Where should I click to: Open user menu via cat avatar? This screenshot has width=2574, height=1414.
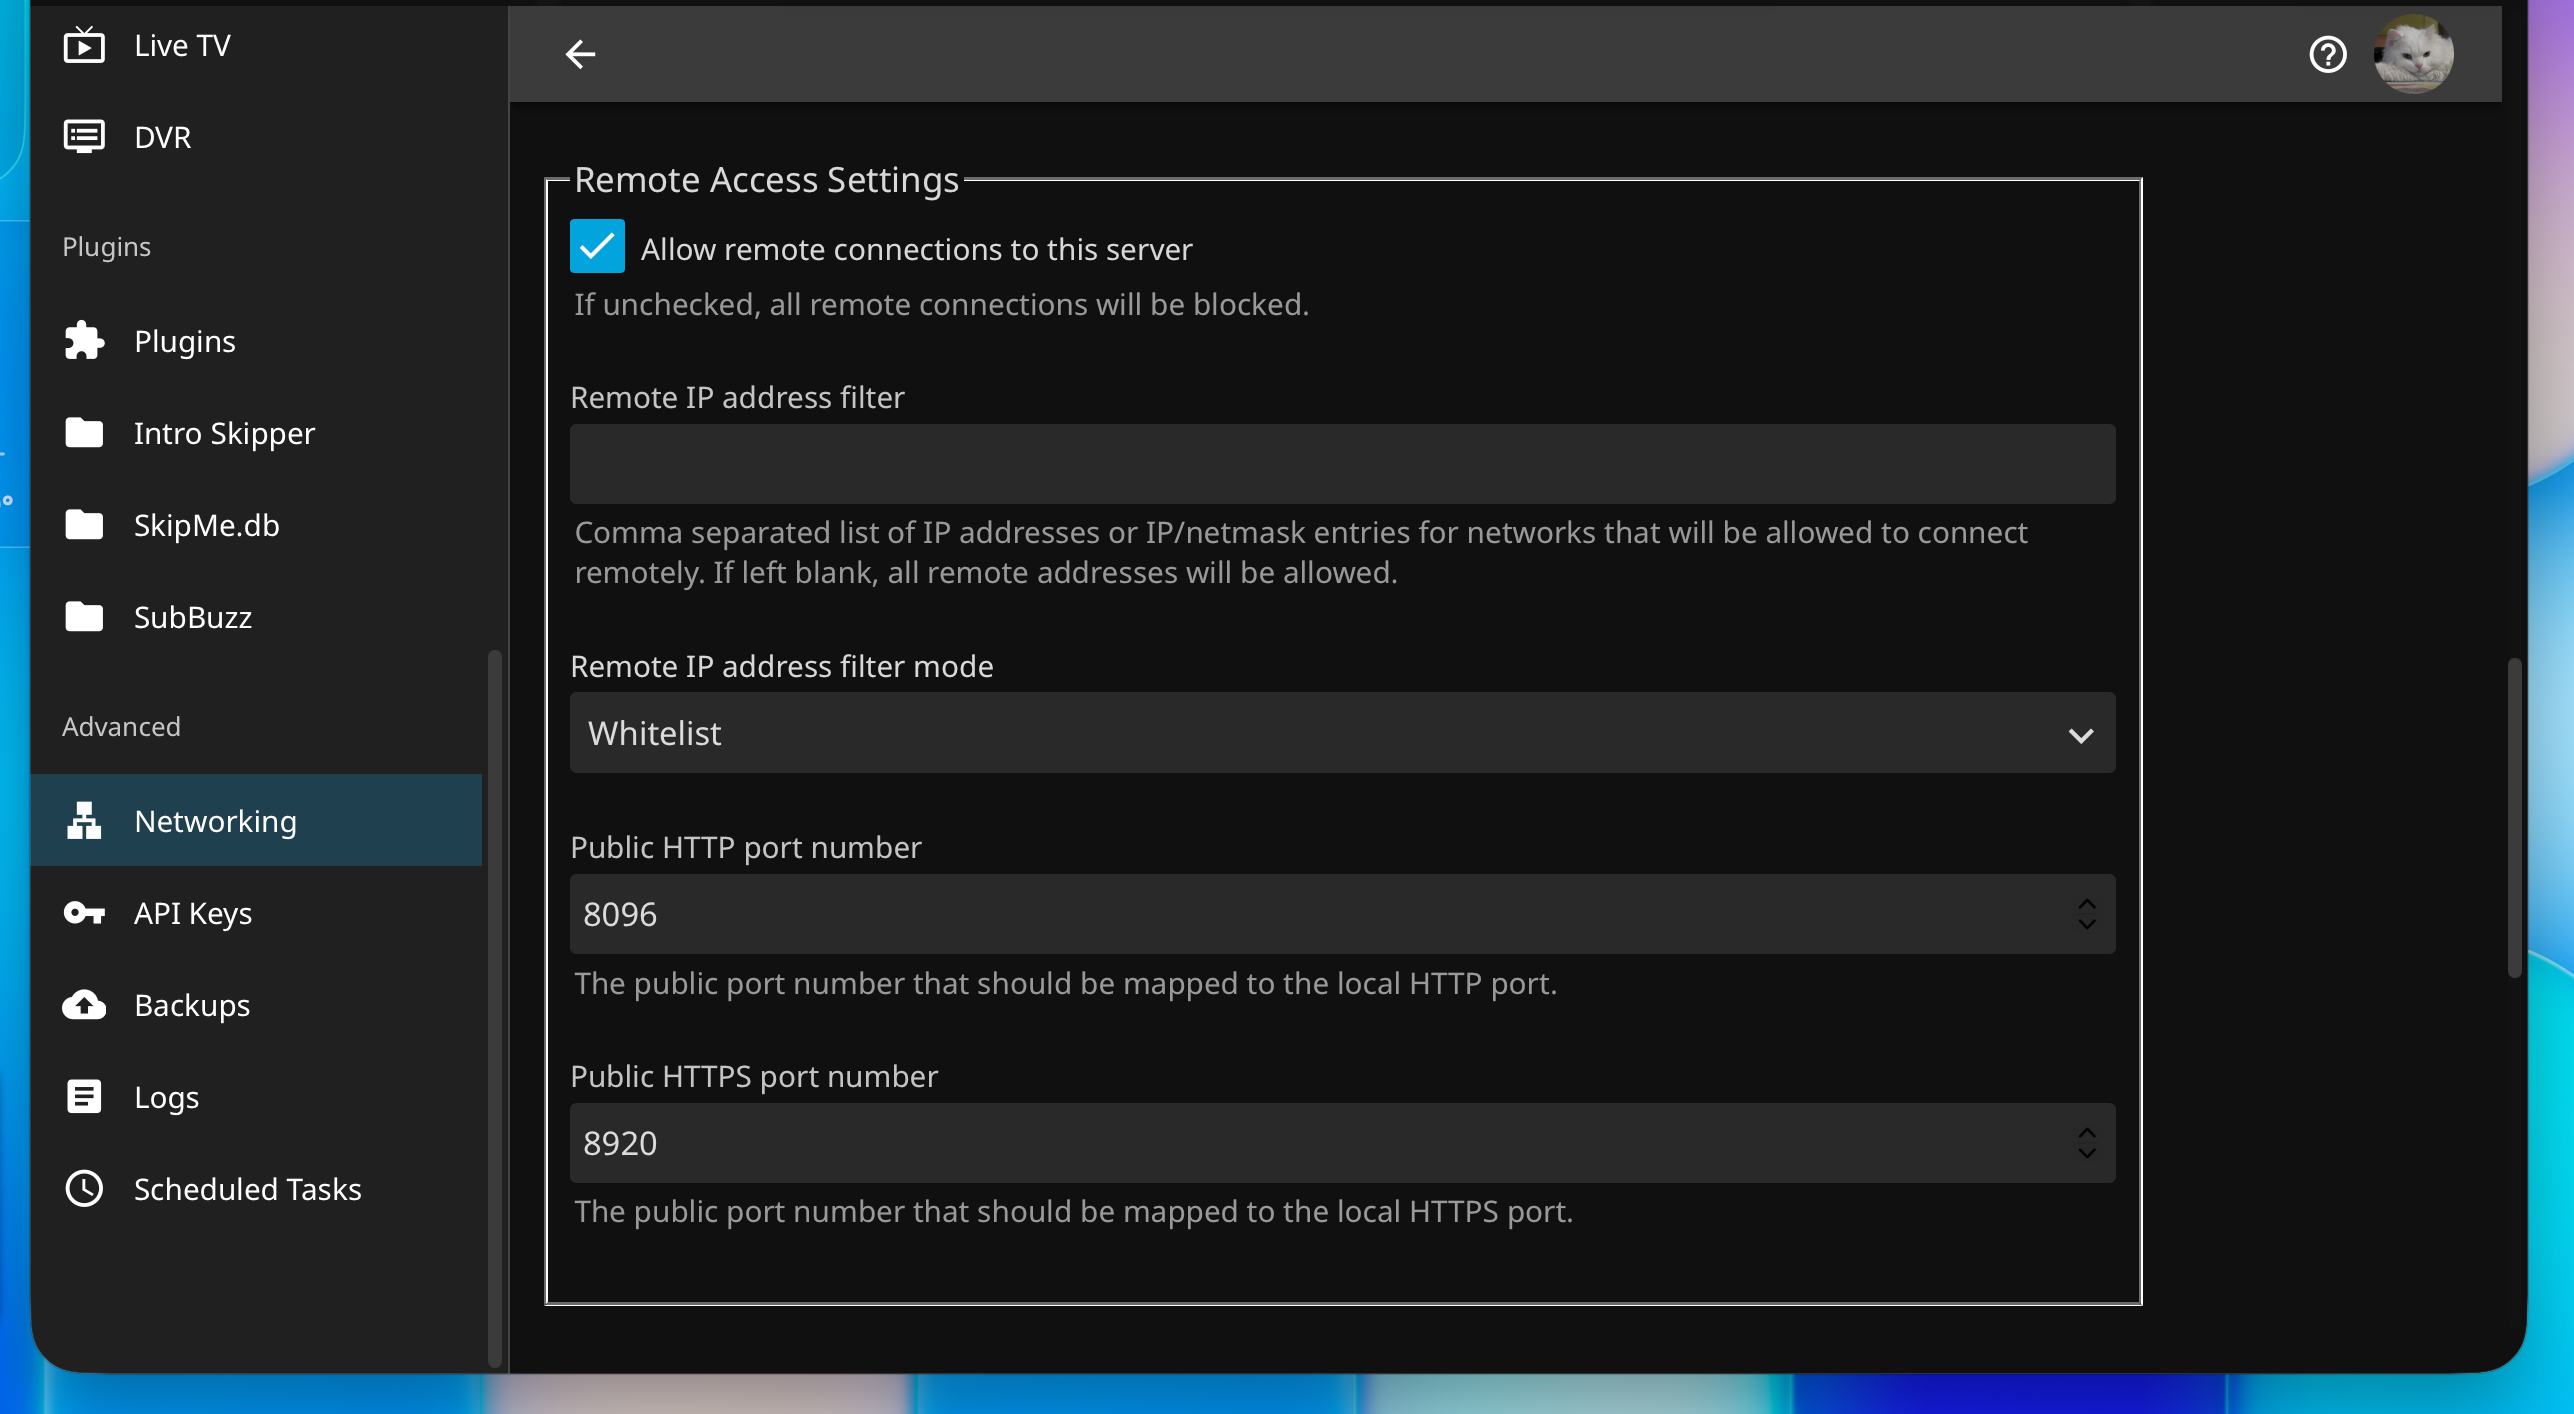(2413, 54)
